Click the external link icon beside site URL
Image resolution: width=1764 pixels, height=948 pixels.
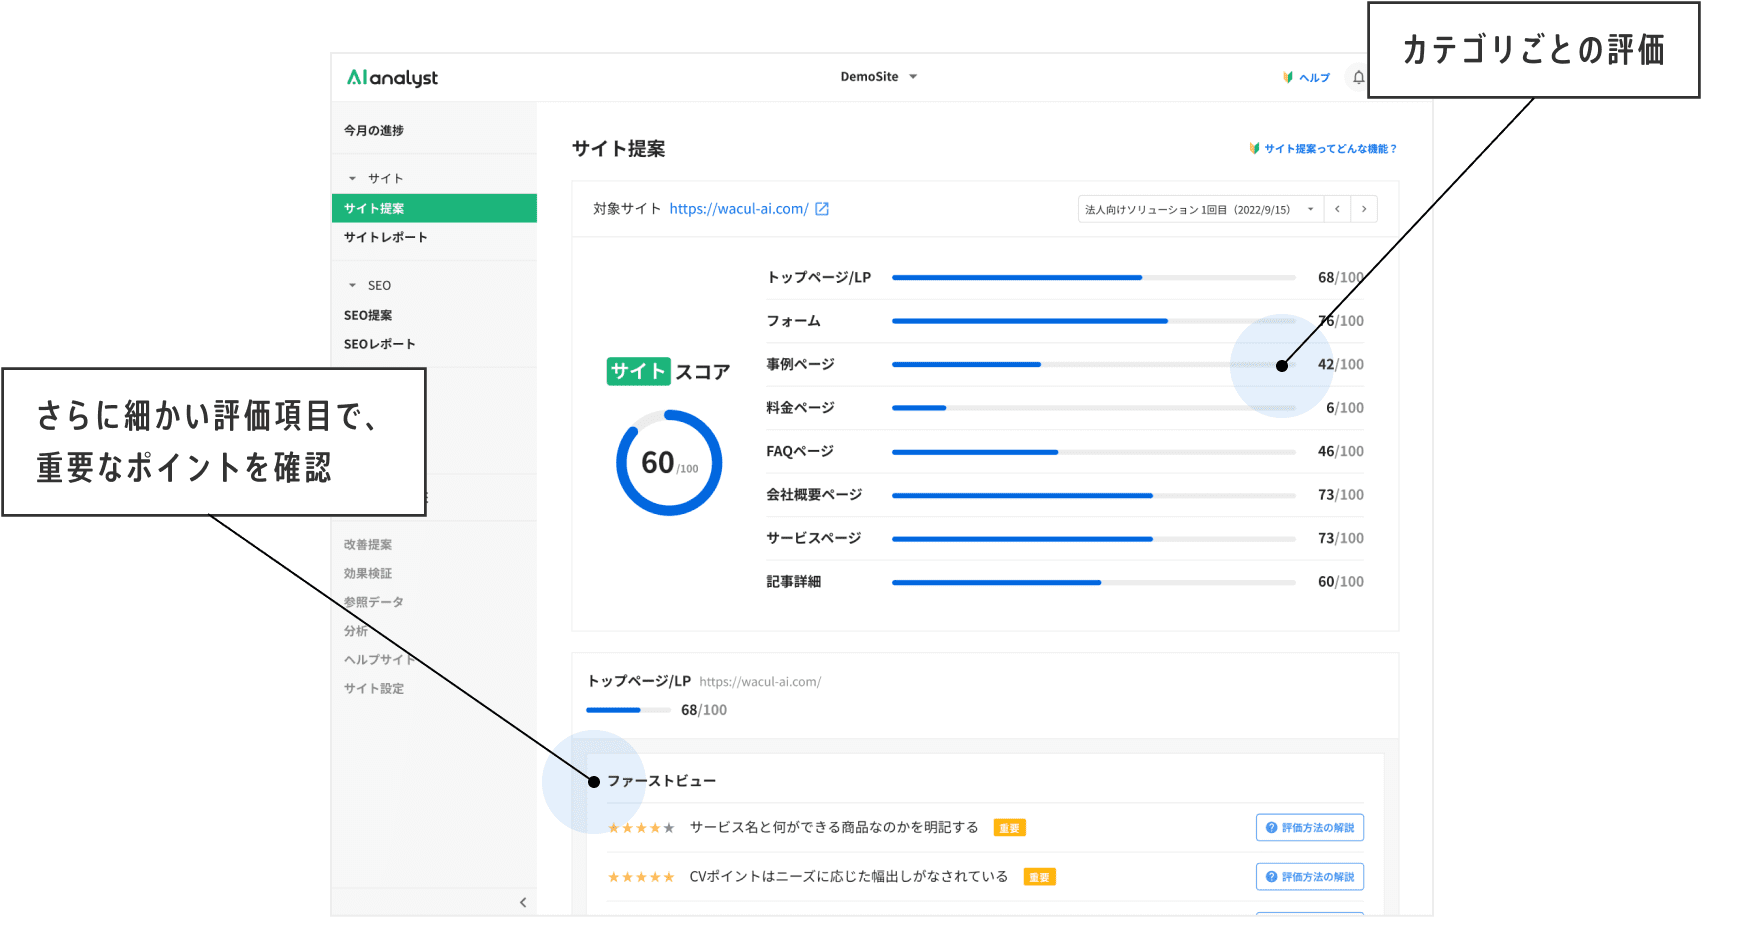pyautogui.click(x=822, y=209)
